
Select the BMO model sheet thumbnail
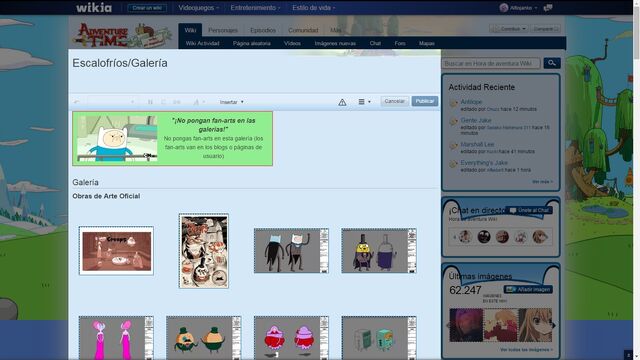coord(379,338)
